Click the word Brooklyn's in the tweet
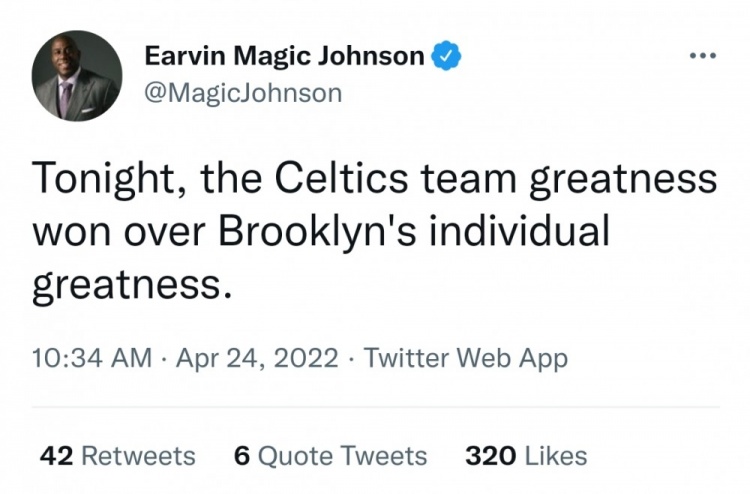 click(x=317, y=232)
